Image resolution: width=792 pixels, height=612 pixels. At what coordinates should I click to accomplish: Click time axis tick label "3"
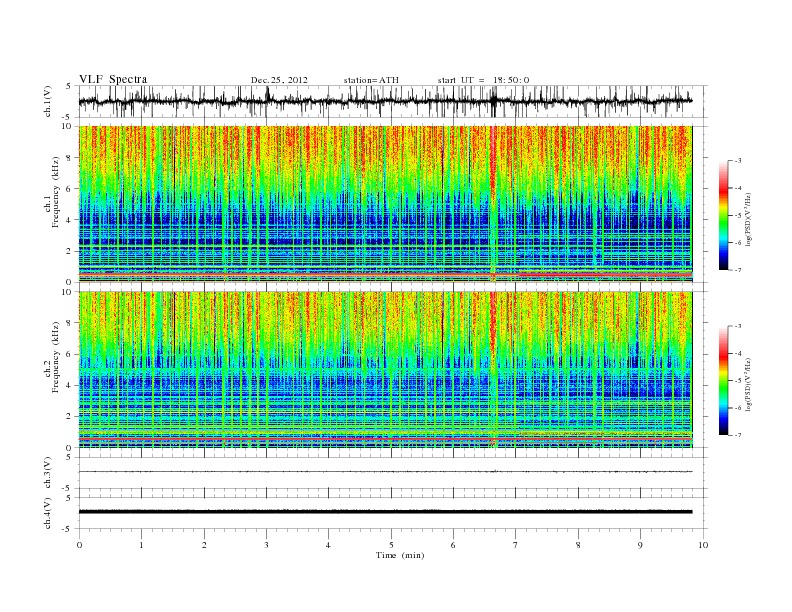click(266, 545)
